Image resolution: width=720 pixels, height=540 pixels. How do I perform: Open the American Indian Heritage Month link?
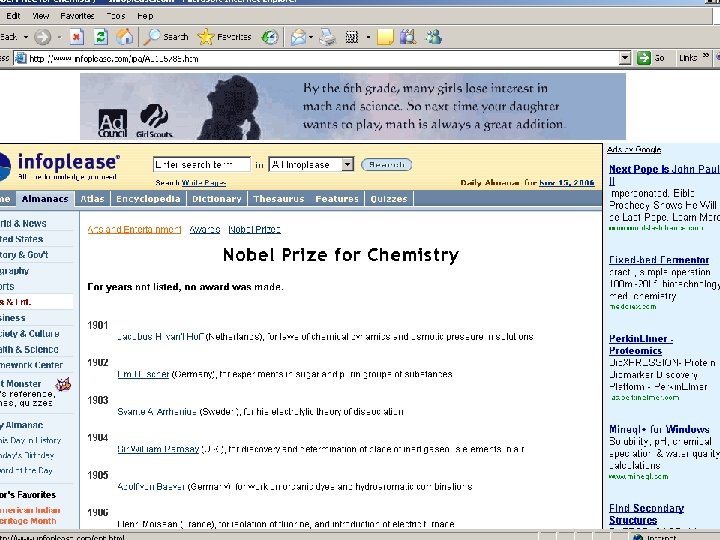30,516
